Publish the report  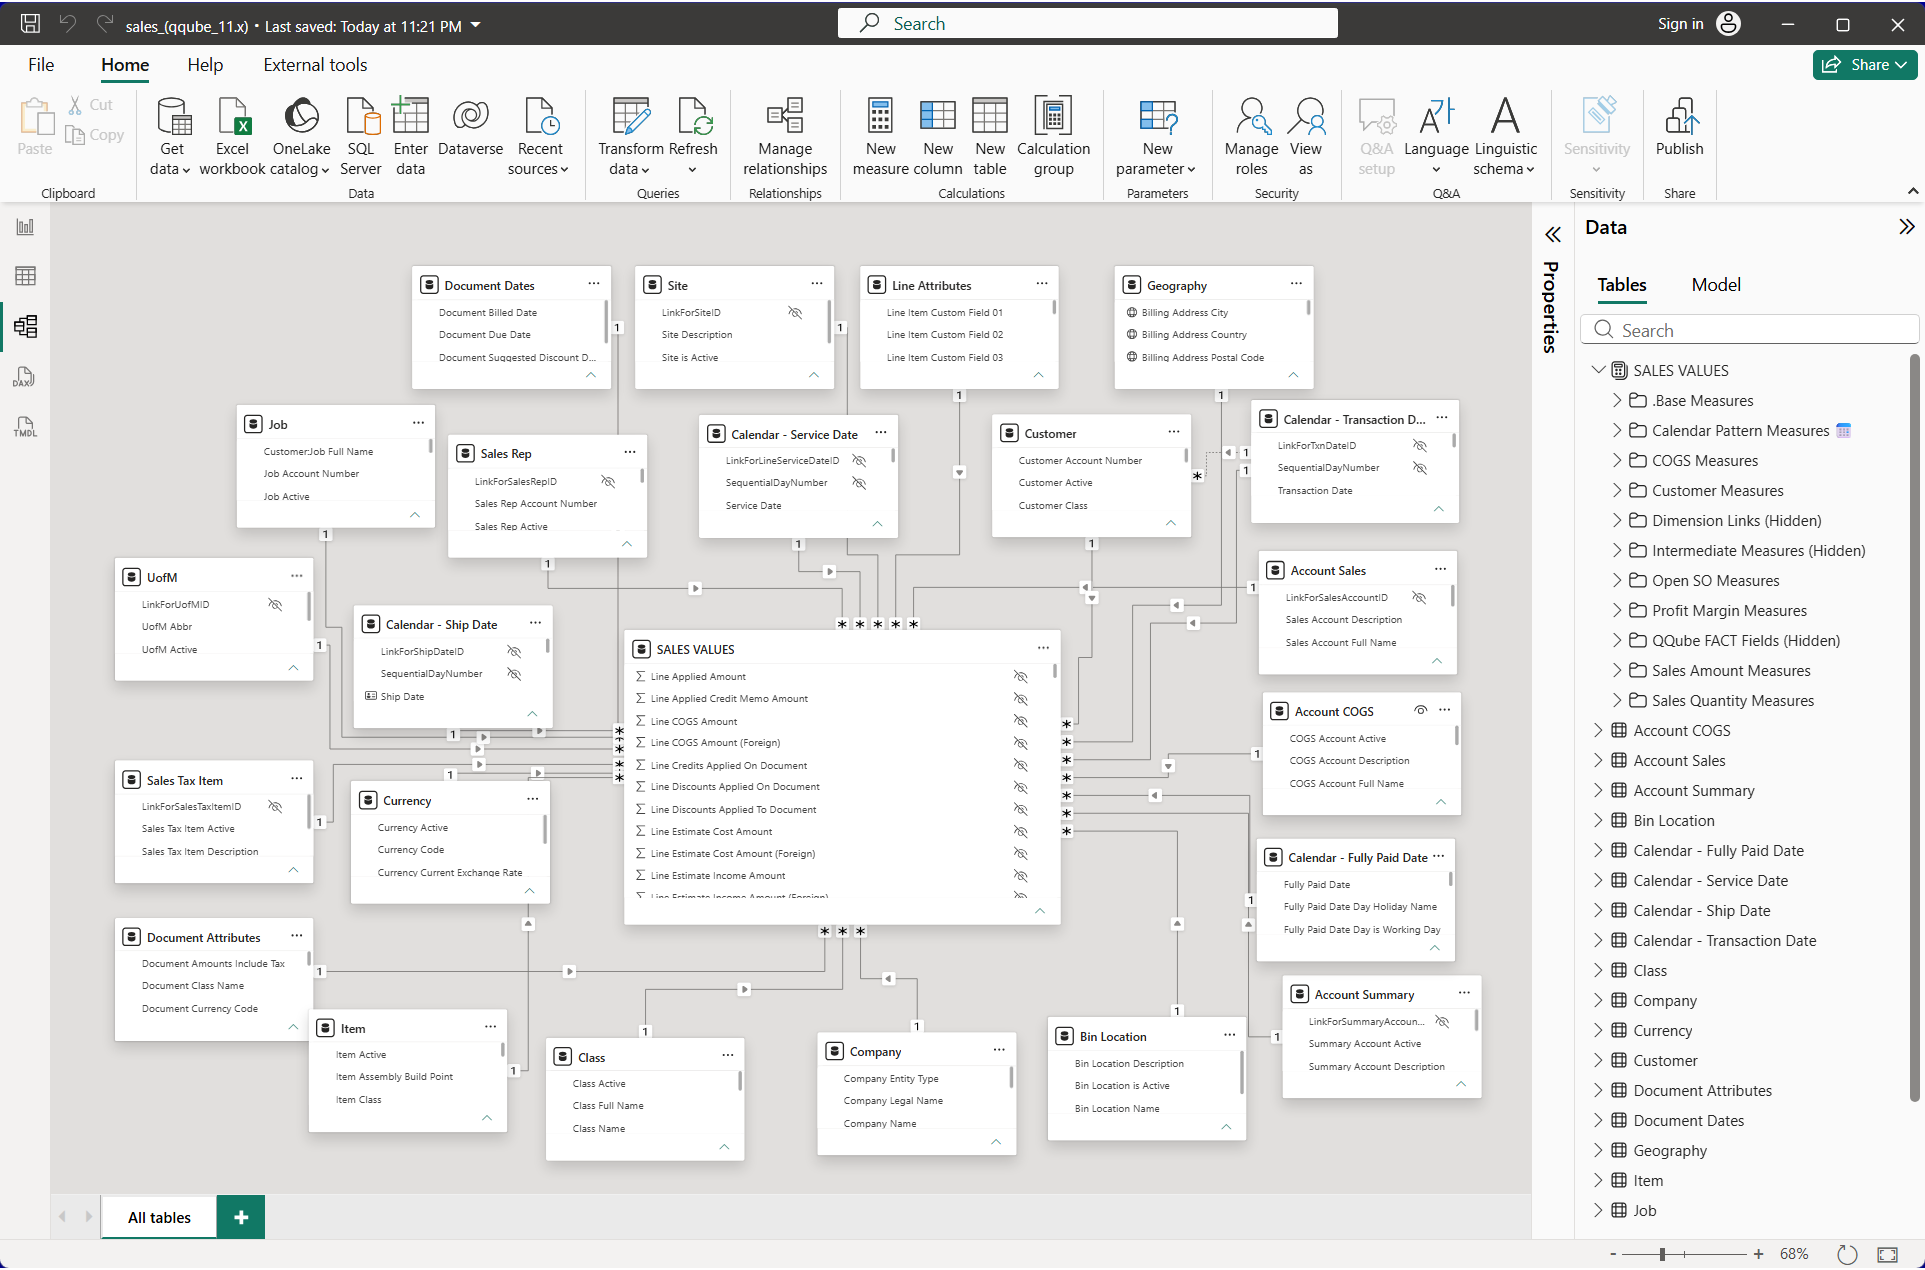pyautogui.click(x=1679, y=127)
